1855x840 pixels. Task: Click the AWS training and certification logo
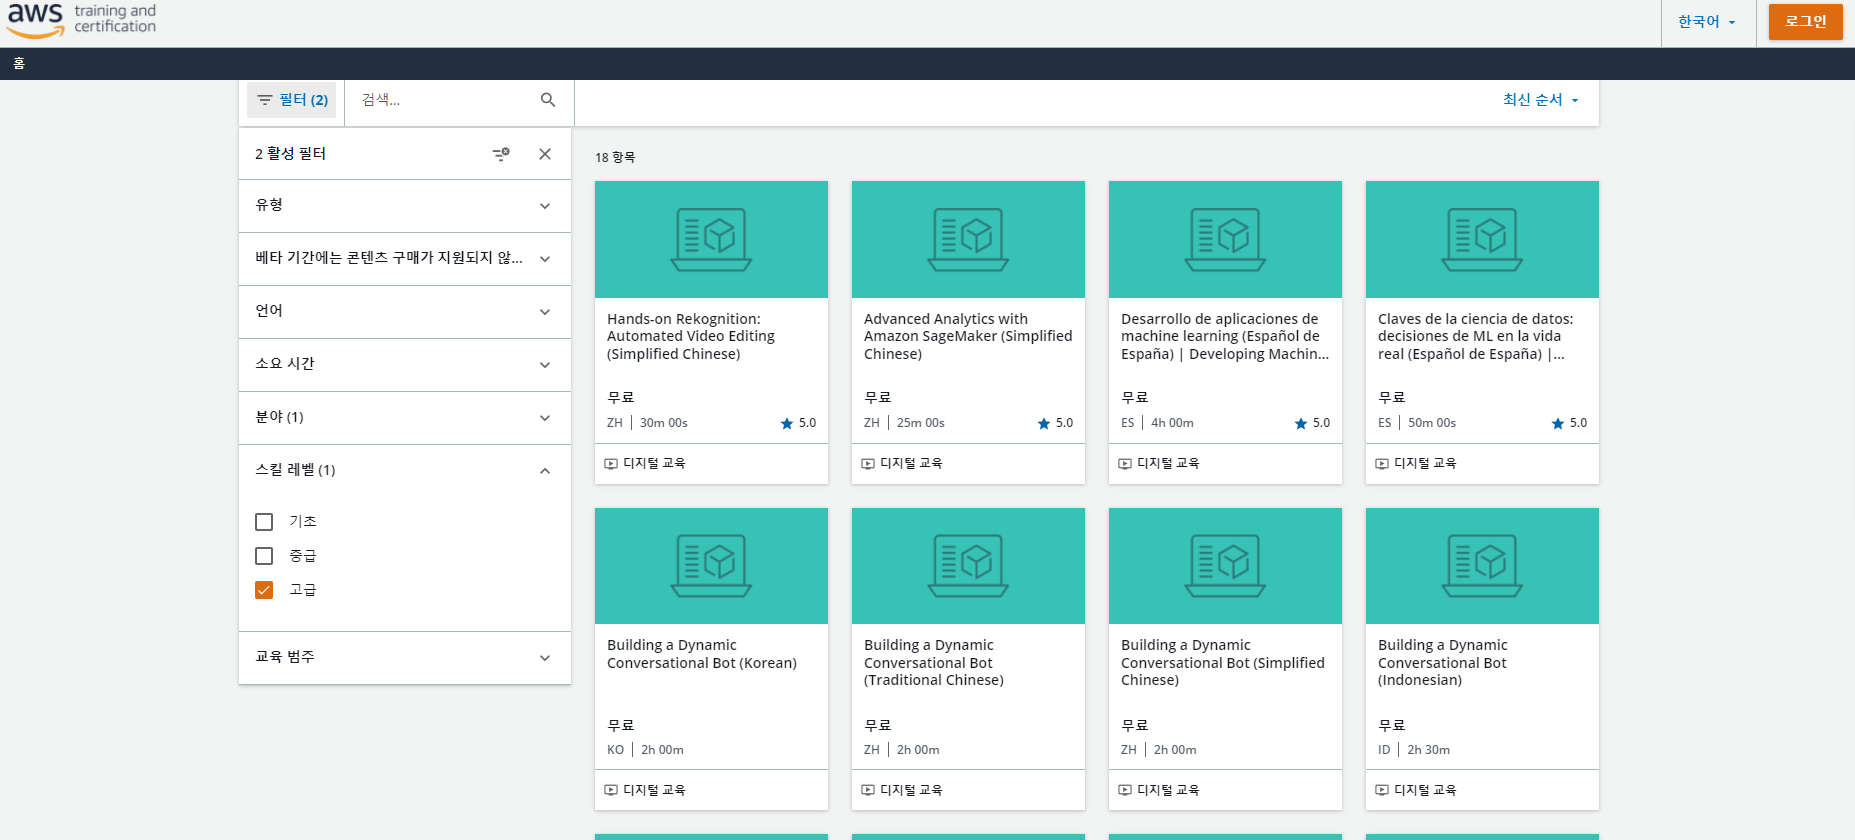[81, 20]
